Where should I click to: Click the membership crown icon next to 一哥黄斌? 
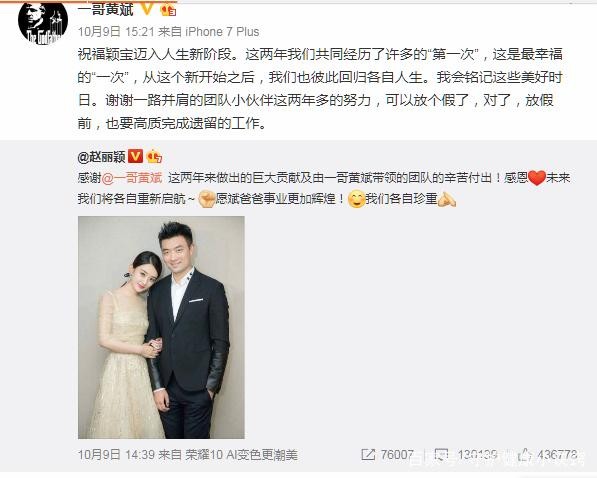[168, 10]
